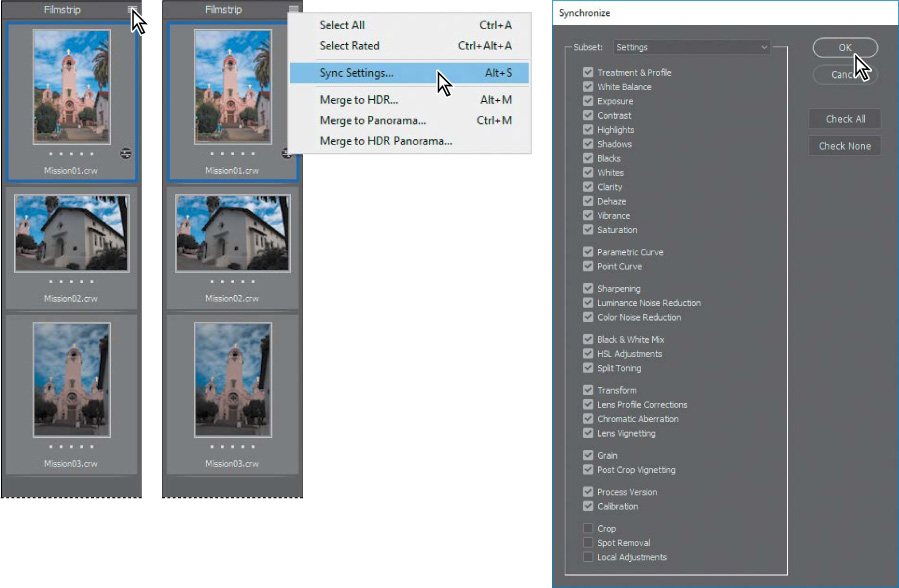Open the left Filmstrip panel menu icon

point(132,9)
